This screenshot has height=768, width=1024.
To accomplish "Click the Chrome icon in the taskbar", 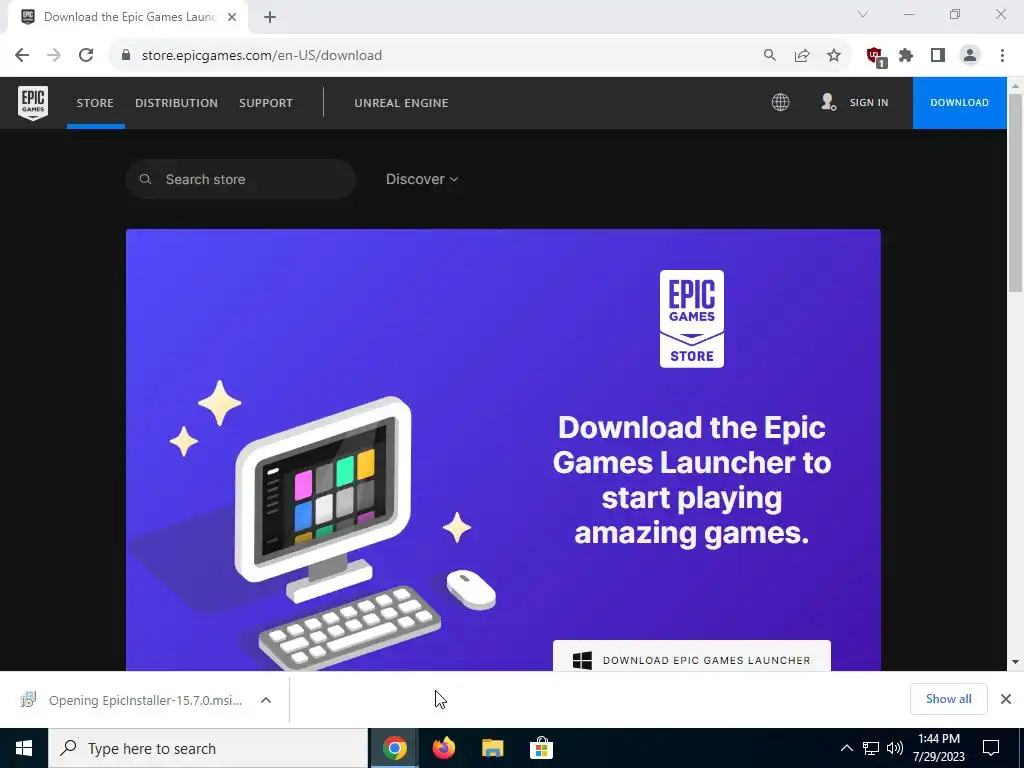I will click(395, 748).
